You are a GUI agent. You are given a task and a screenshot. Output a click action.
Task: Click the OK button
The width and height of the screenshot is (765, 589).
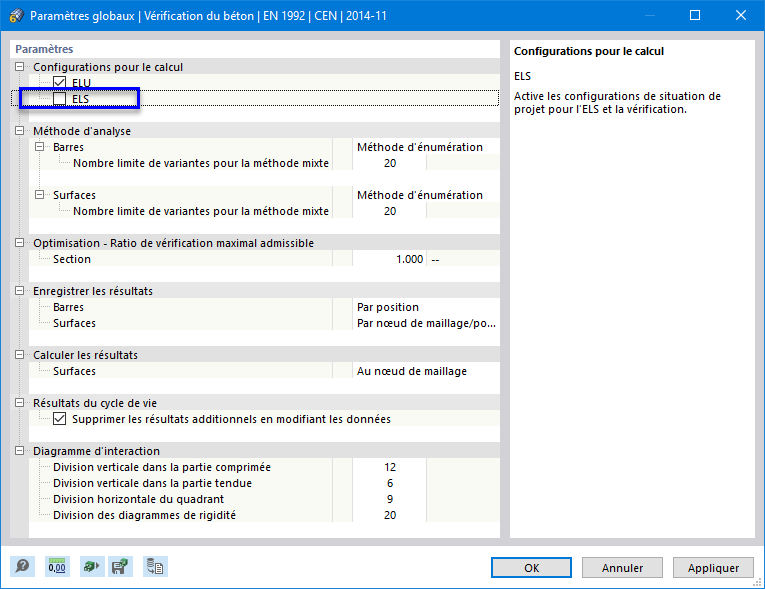point(531,568)
